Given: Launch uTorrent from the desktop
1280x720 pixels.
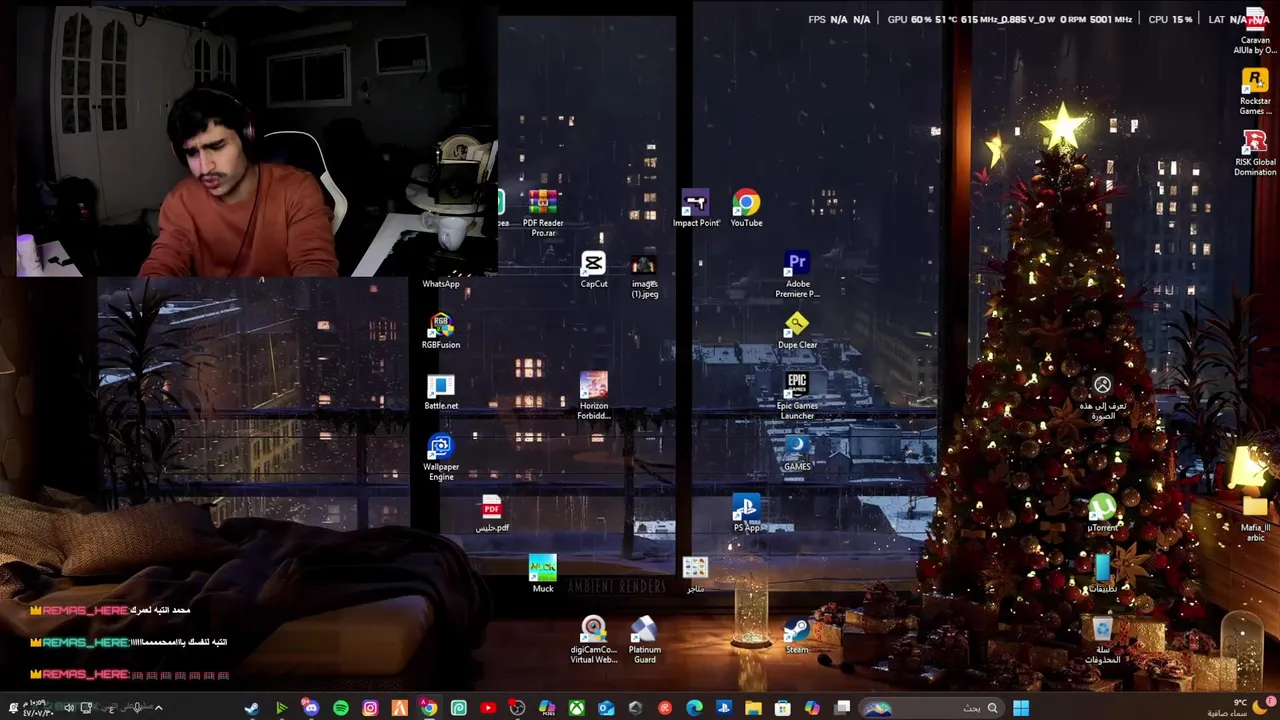Looking at the screenshot, I should tap(1102, 514).
